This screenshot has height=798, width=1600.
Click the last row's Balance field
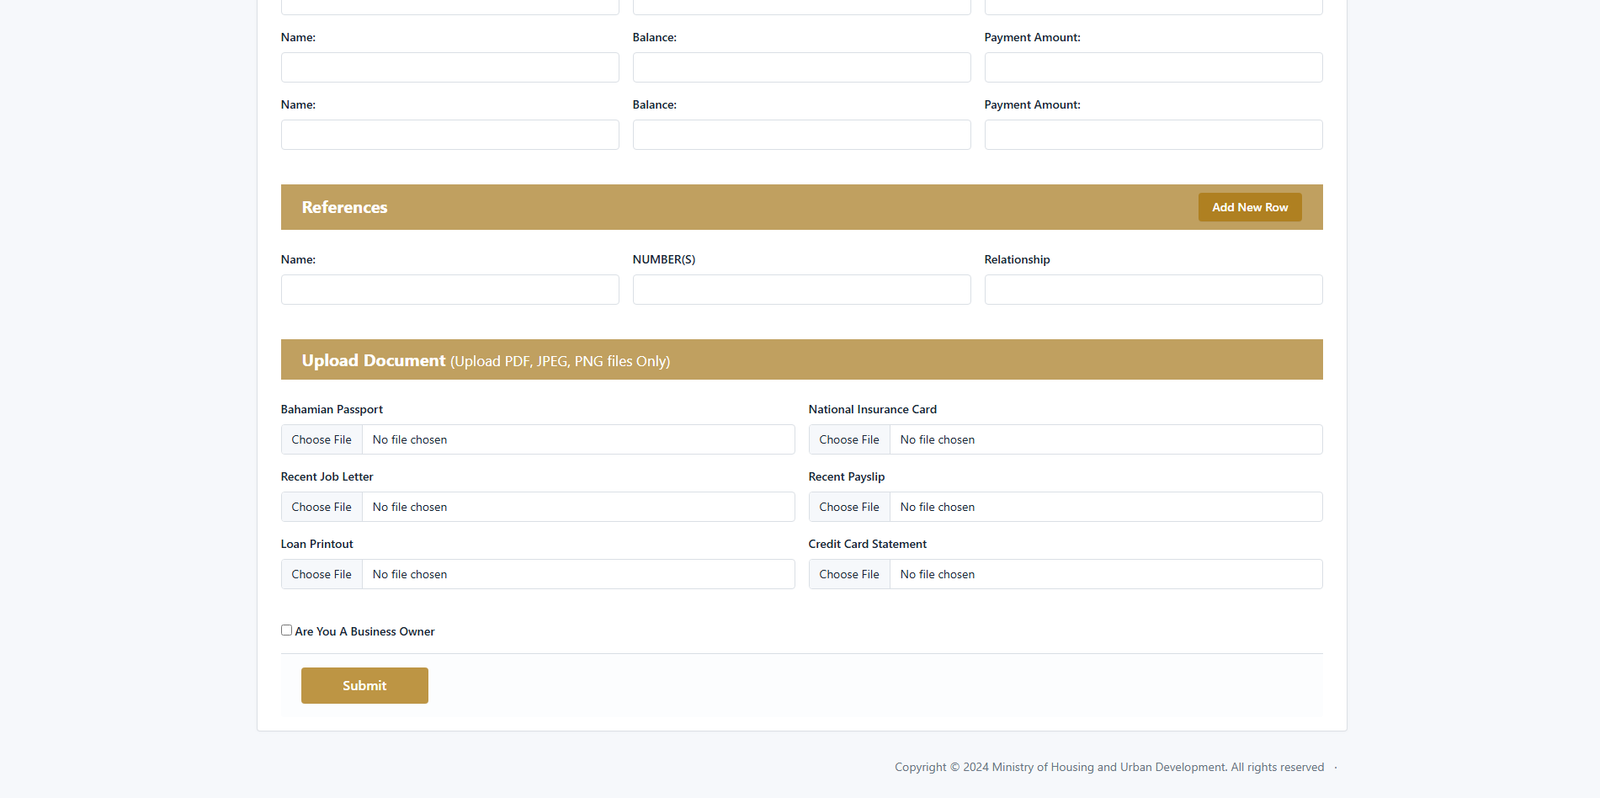[x=801, y=135]
